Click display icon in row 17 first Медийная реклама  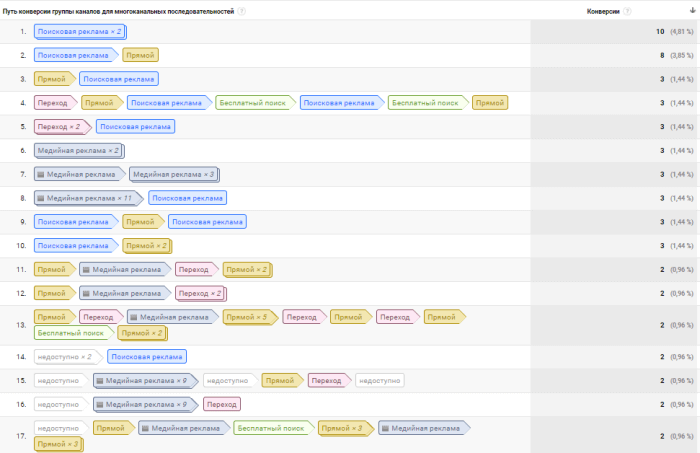[145, 428]
